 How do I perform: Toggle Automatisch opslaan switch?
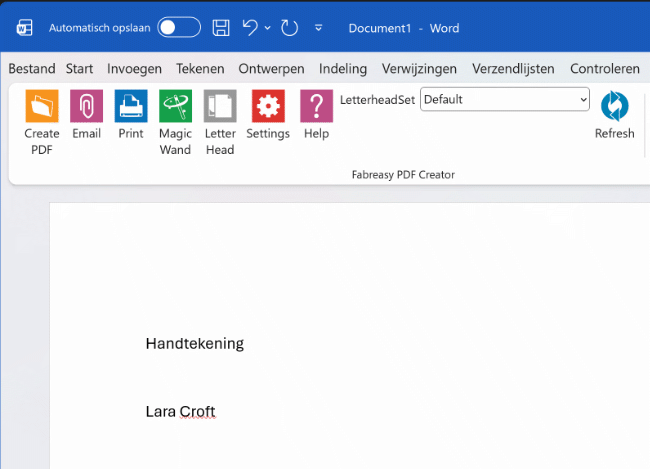click(179, 28)
